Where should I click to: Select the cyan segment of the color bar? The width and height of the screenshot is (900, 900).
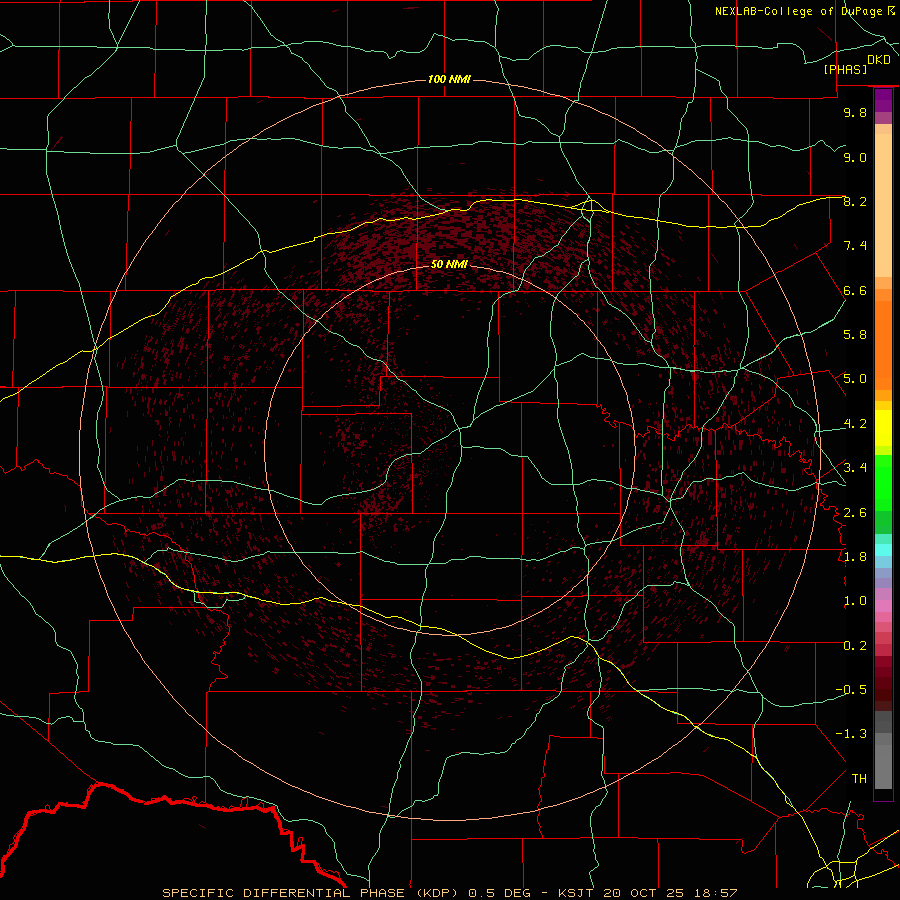coord(883,550)
